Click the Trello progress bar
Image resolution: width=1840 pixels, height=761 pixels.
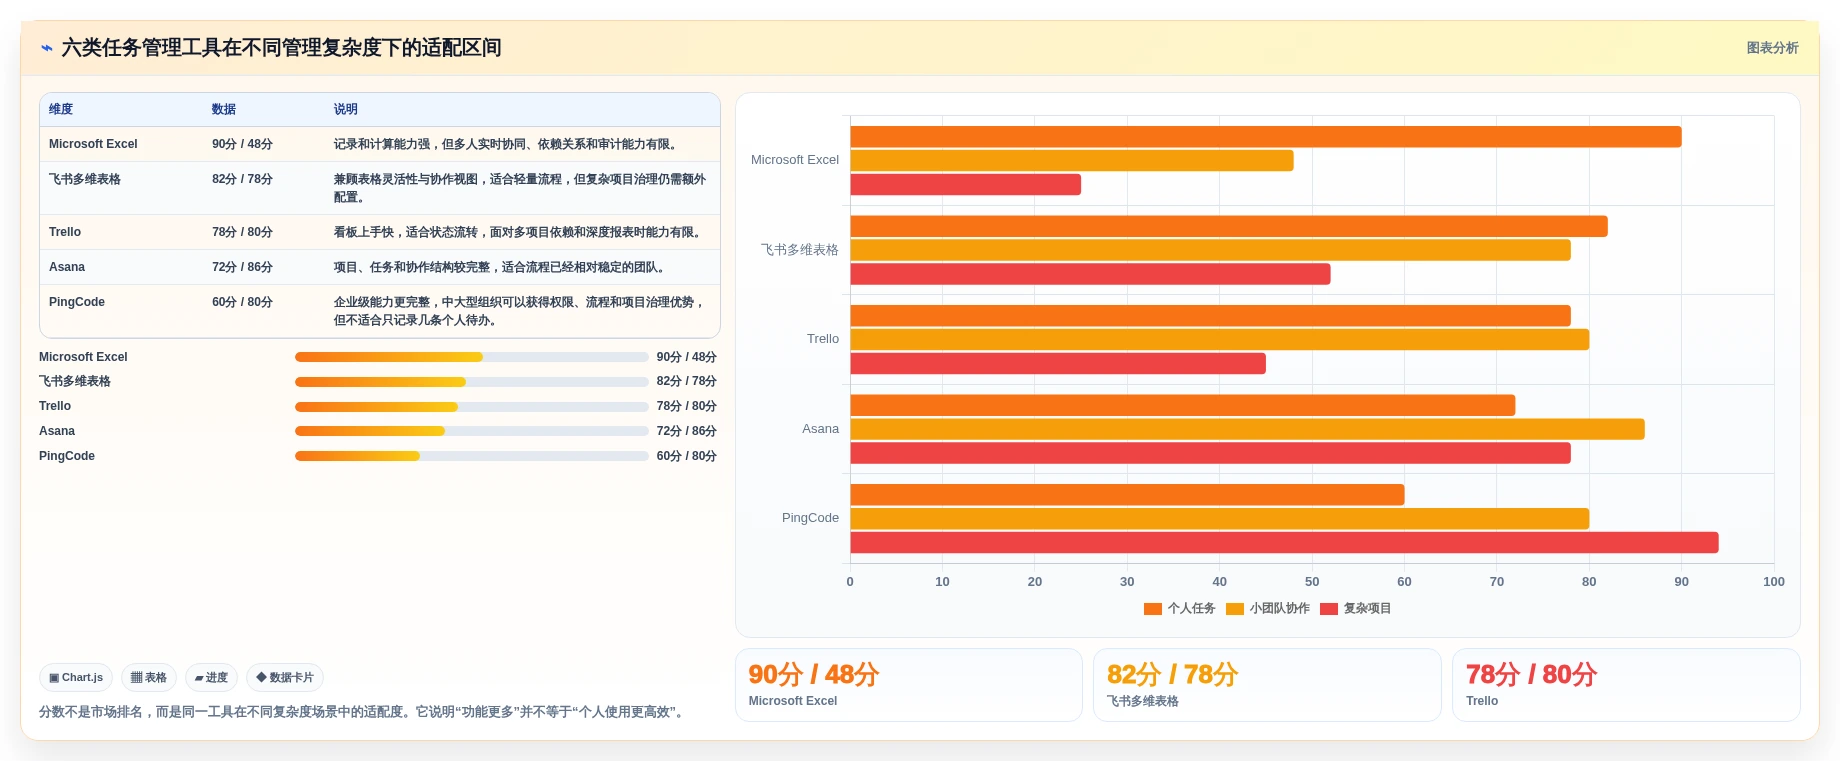(x=472, y=407)
